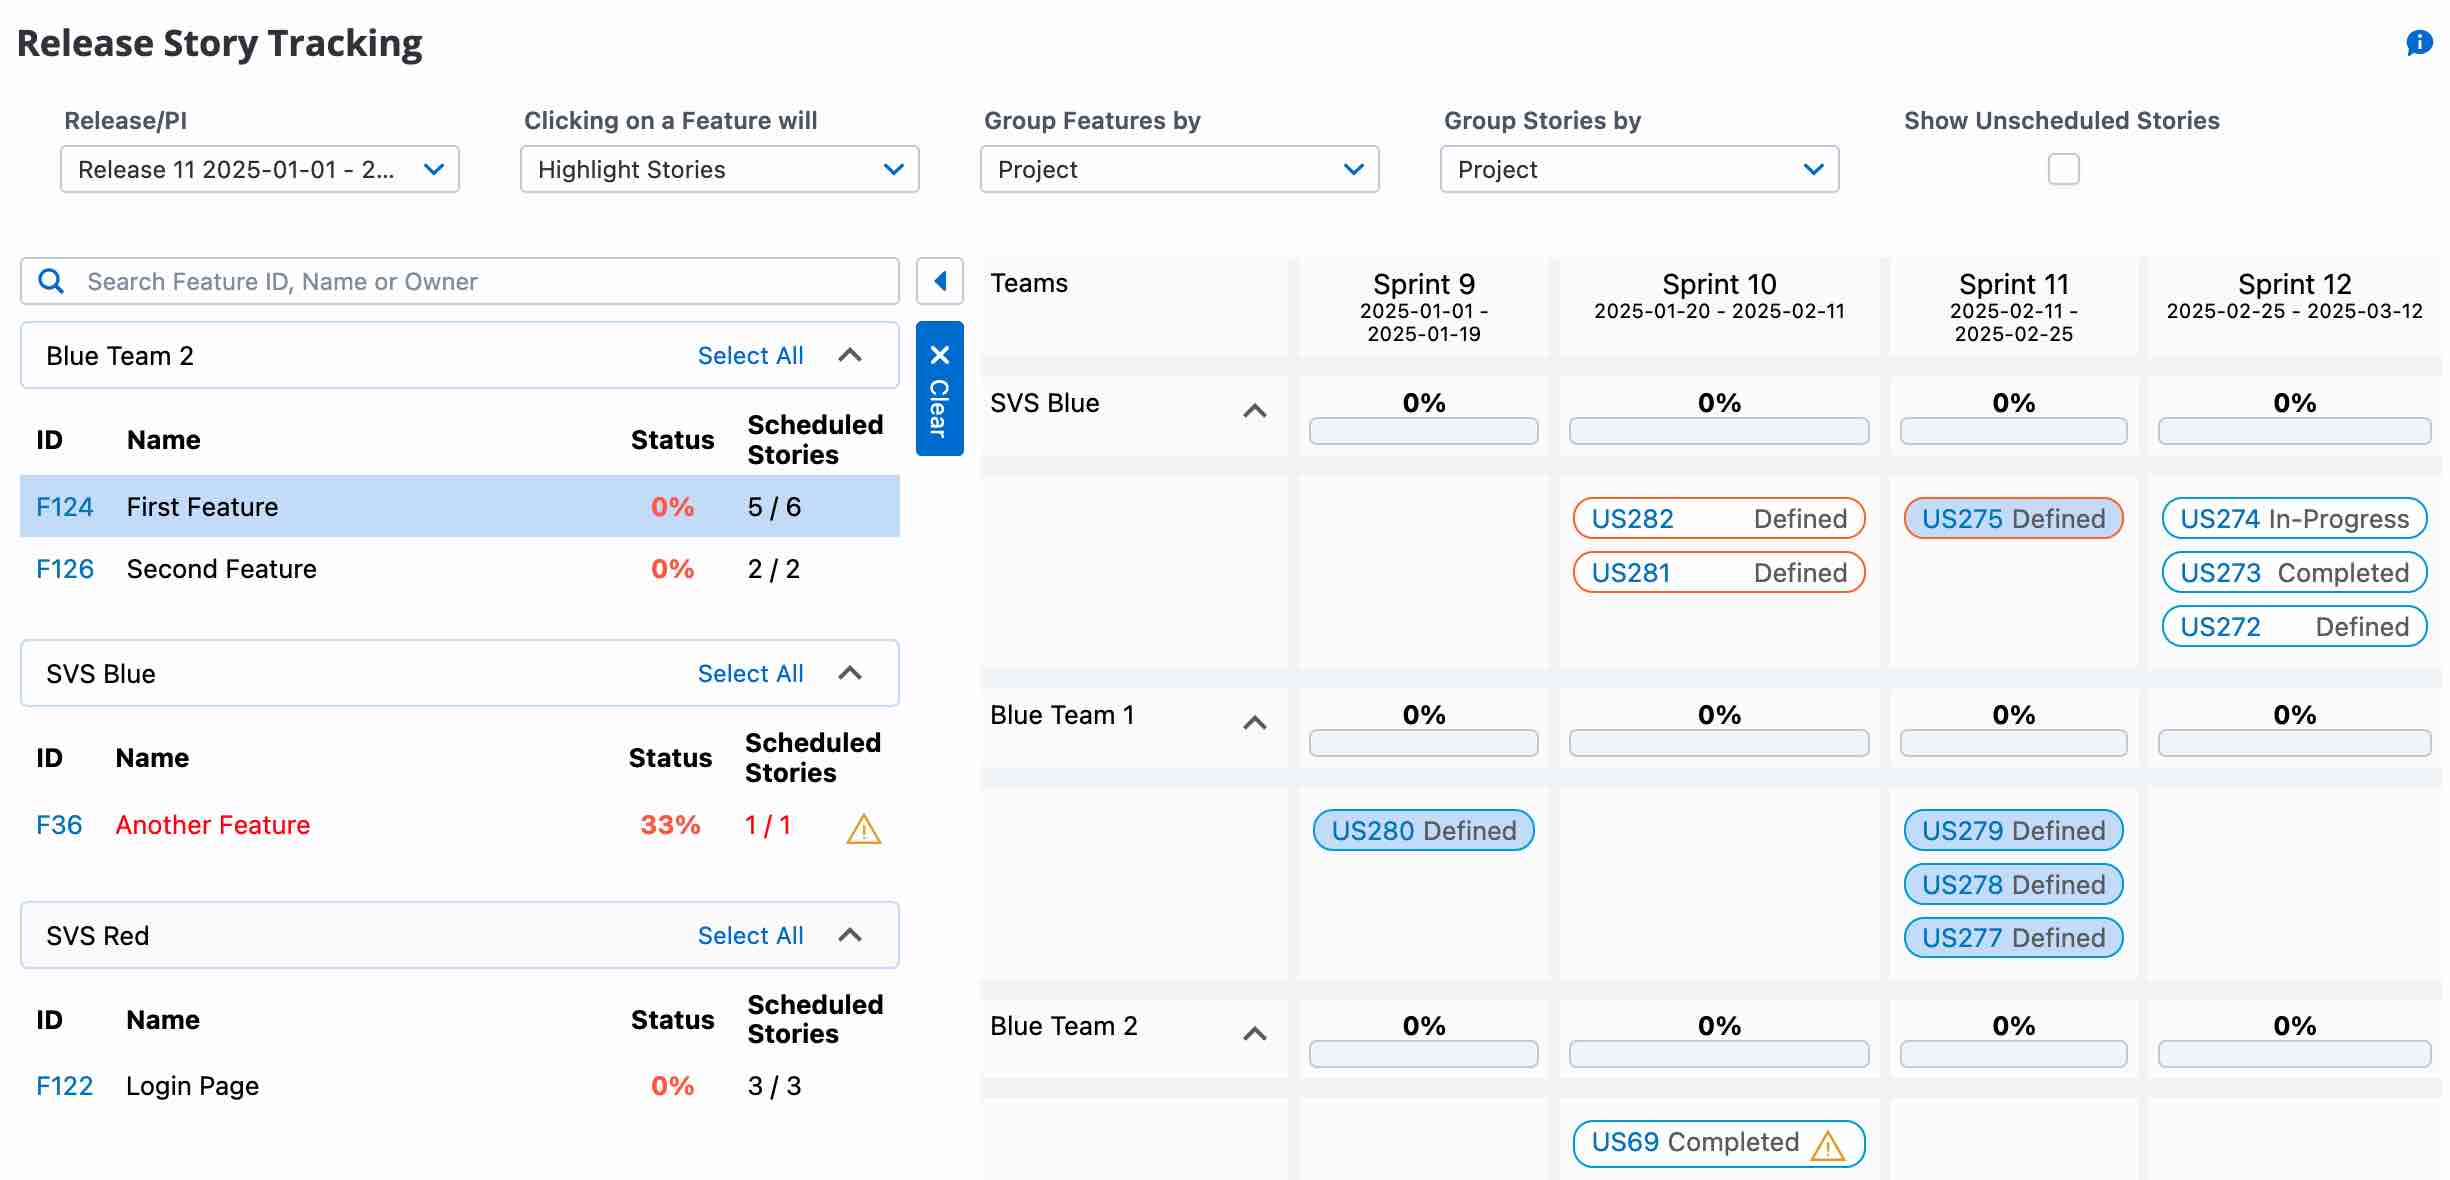Click the search magnifier icon
The width and height of the screenshot is (2450, 1180).
coord(51,281)
